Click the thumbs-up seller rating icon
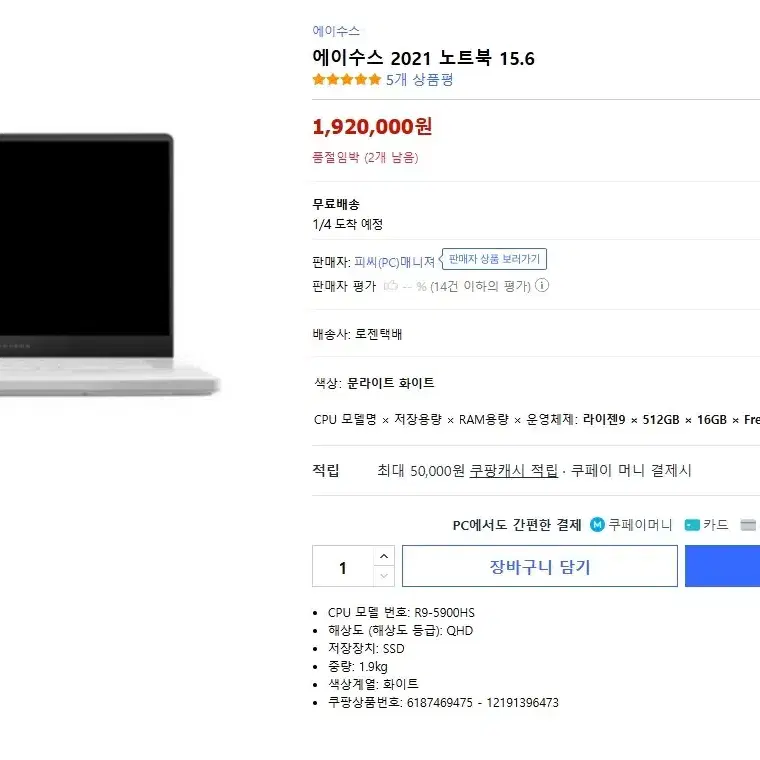Image resolution: width=760 pixels, height=760 pixels. coord(391,285)
